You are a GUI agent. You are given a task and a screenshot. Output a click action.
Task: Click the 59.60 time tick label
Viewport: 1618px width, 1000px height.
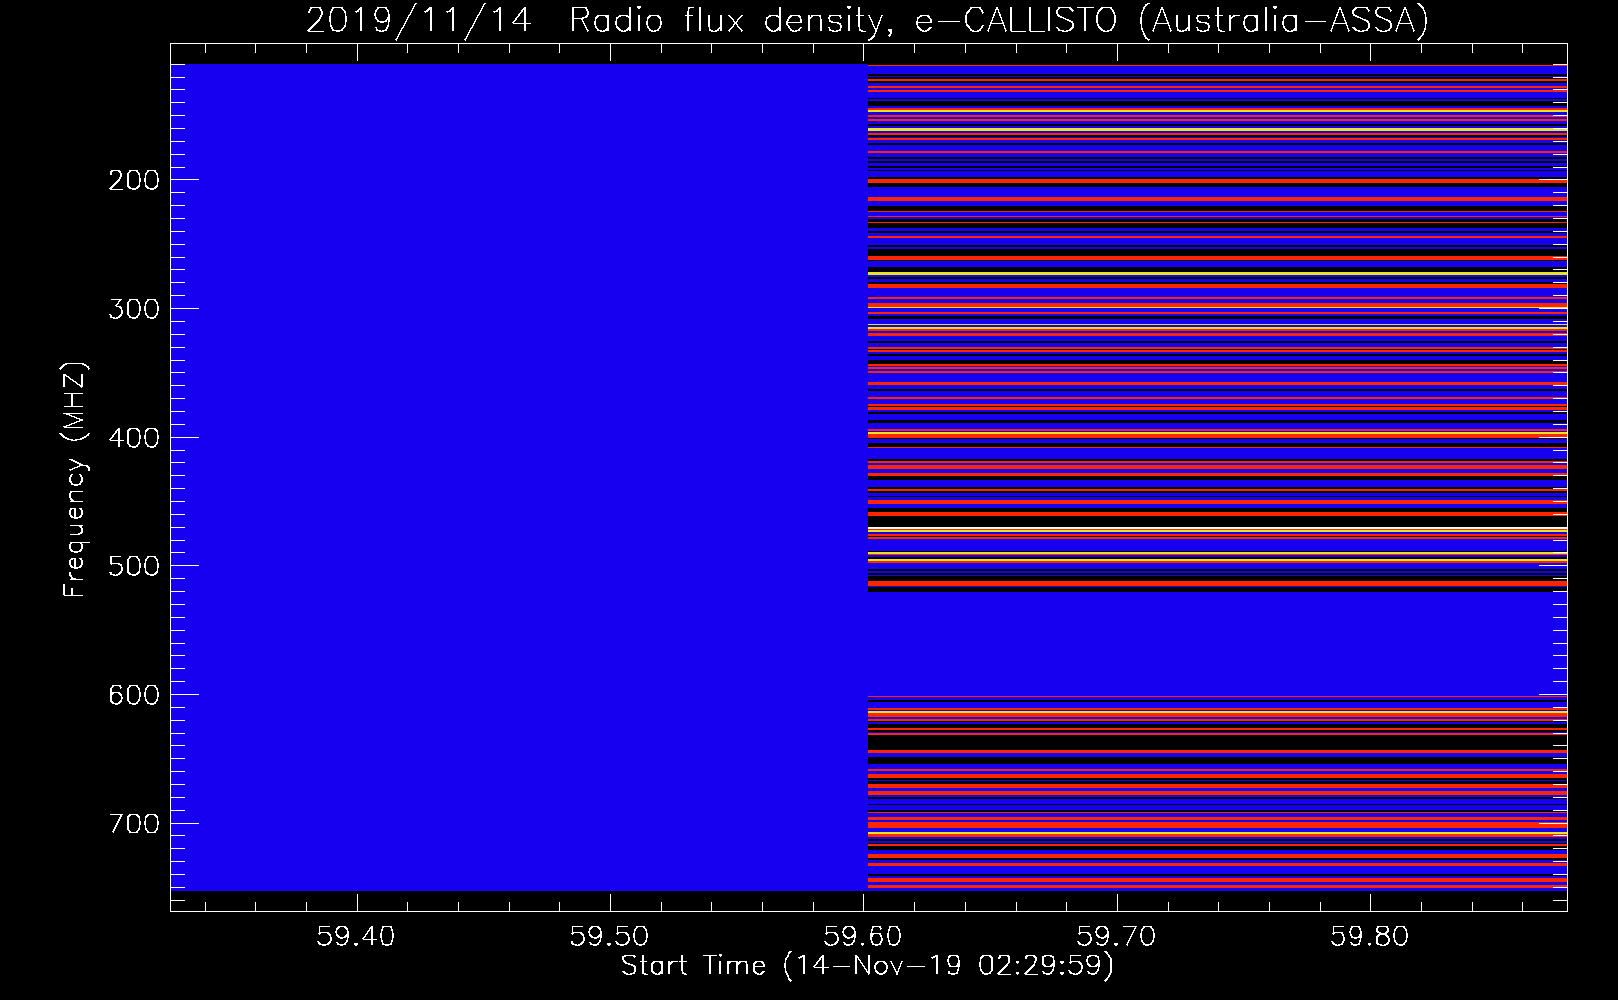tap(862, 937)
